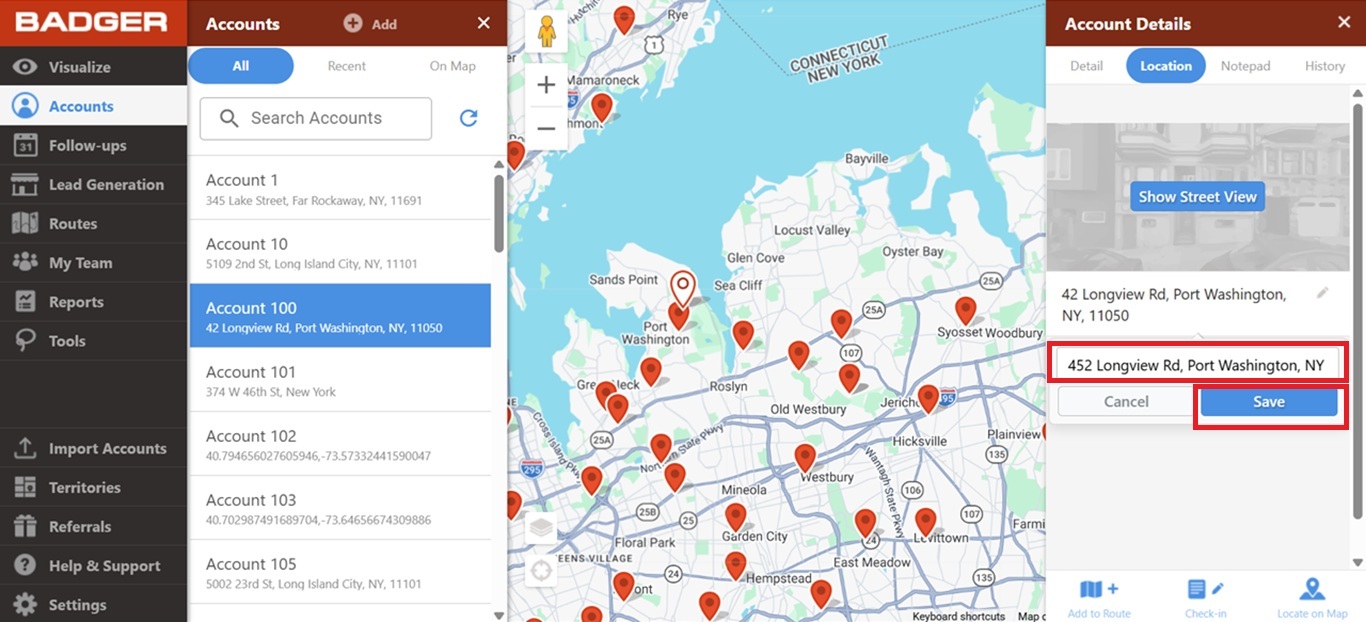Click the Add account plus icon

pos(352,23)
